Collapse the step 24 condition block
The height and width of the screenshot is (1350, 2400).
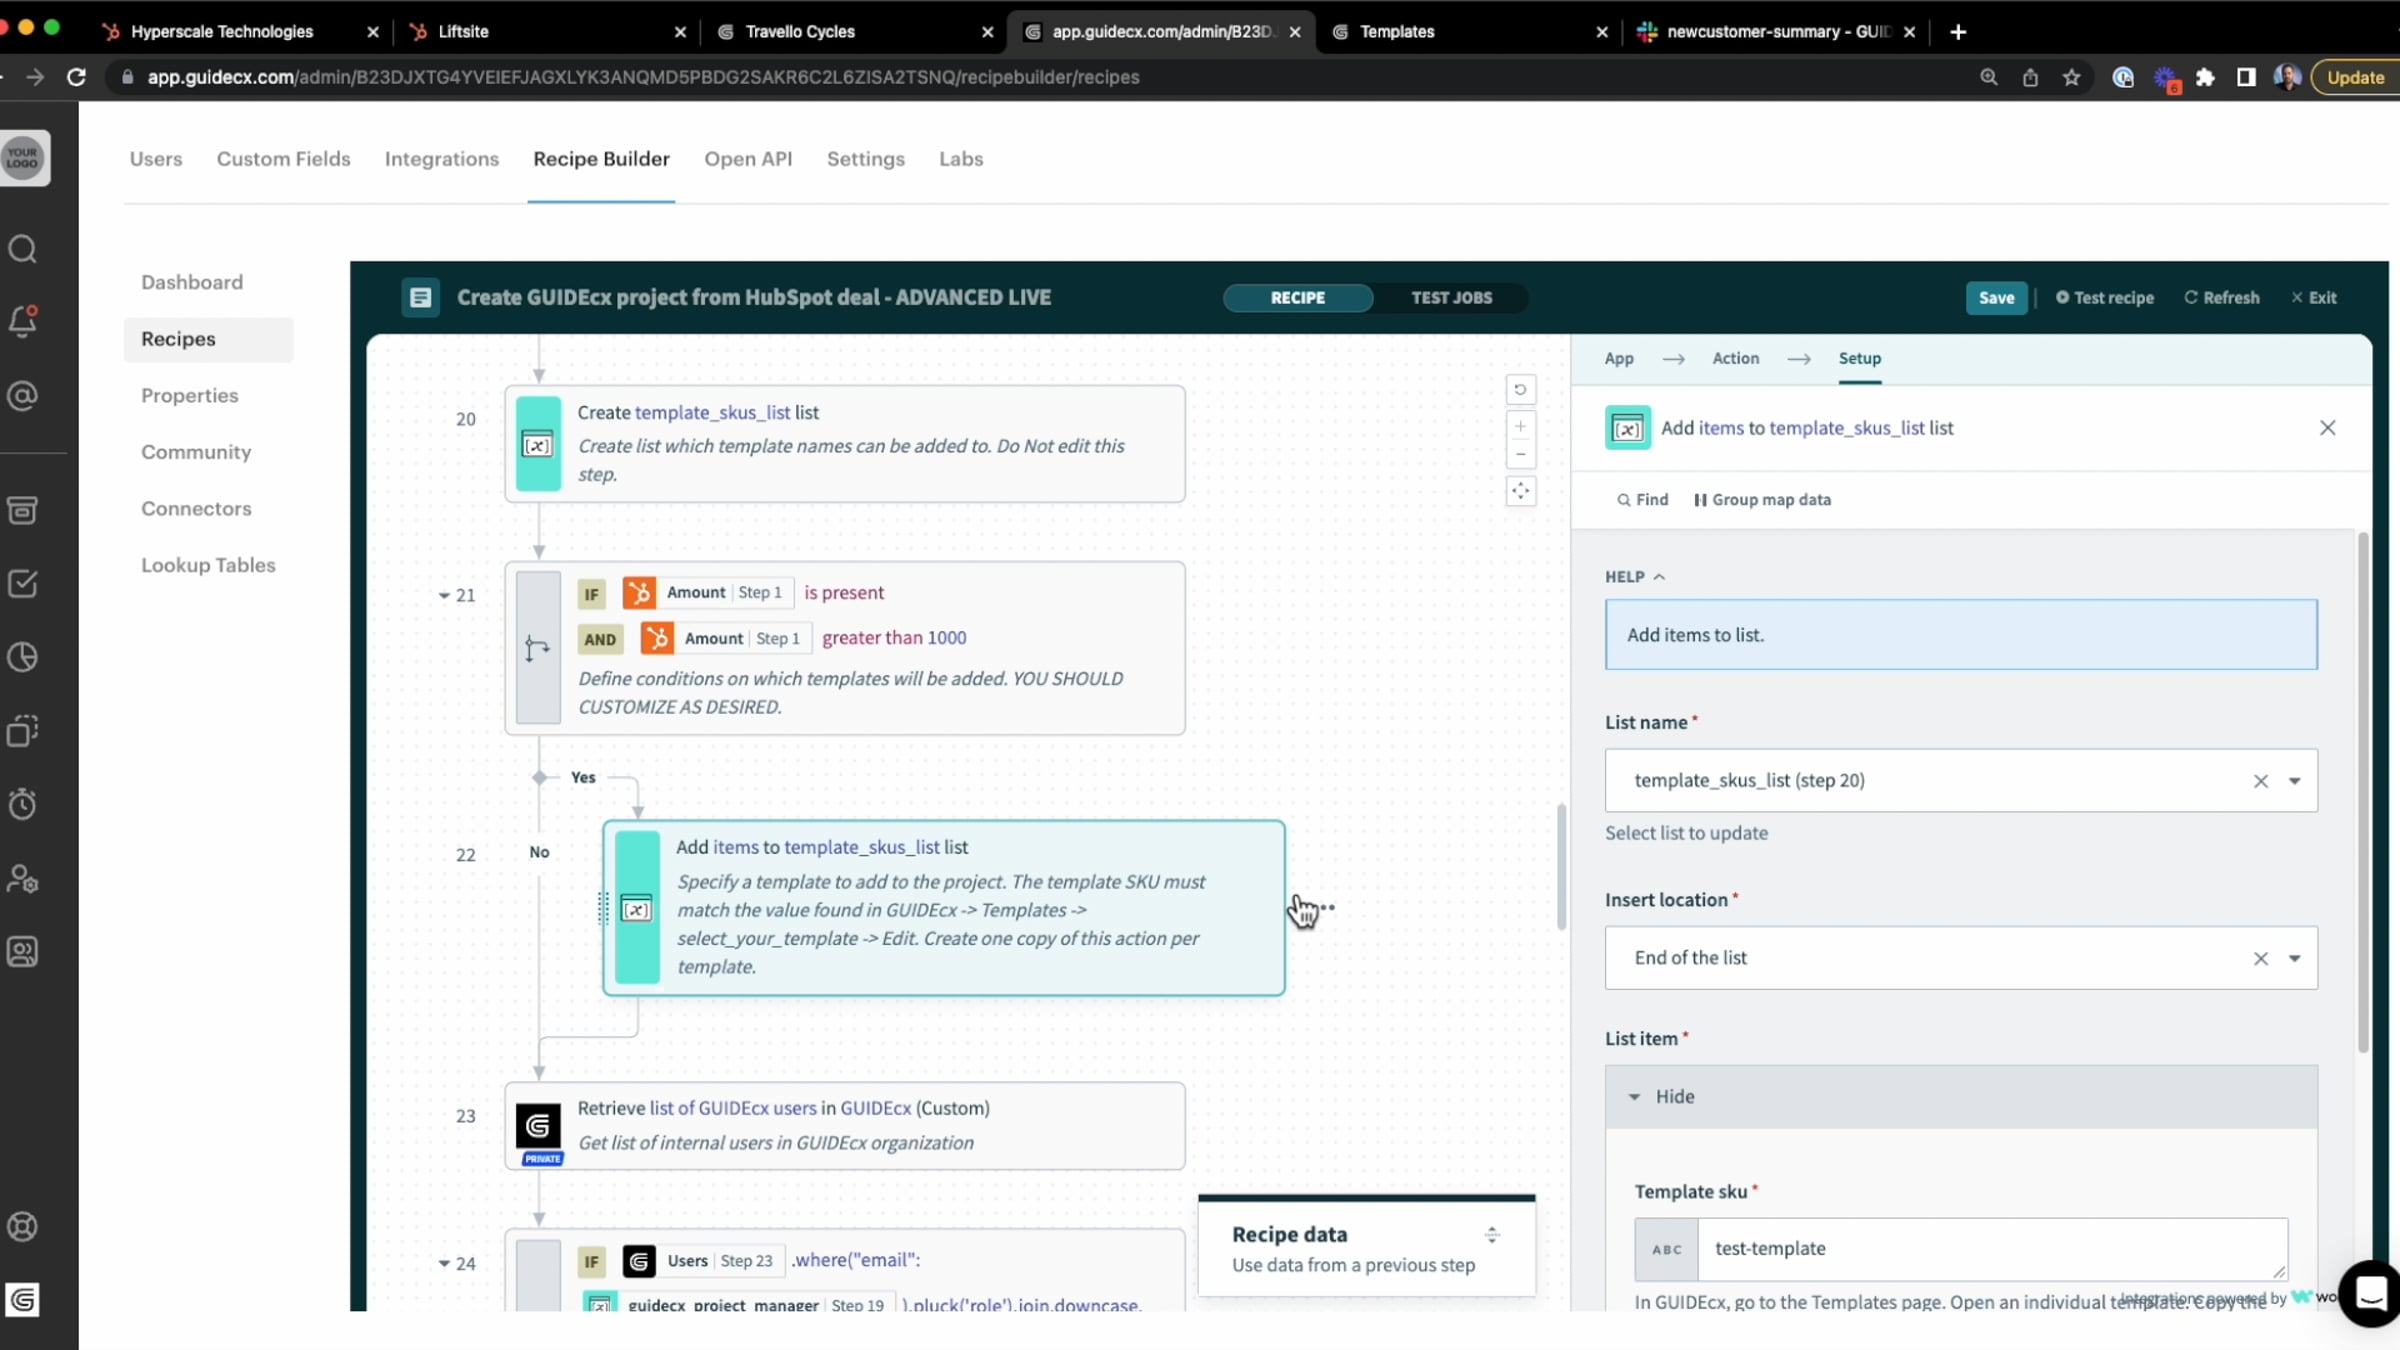pyautogui.click(x=444, y=1263)
